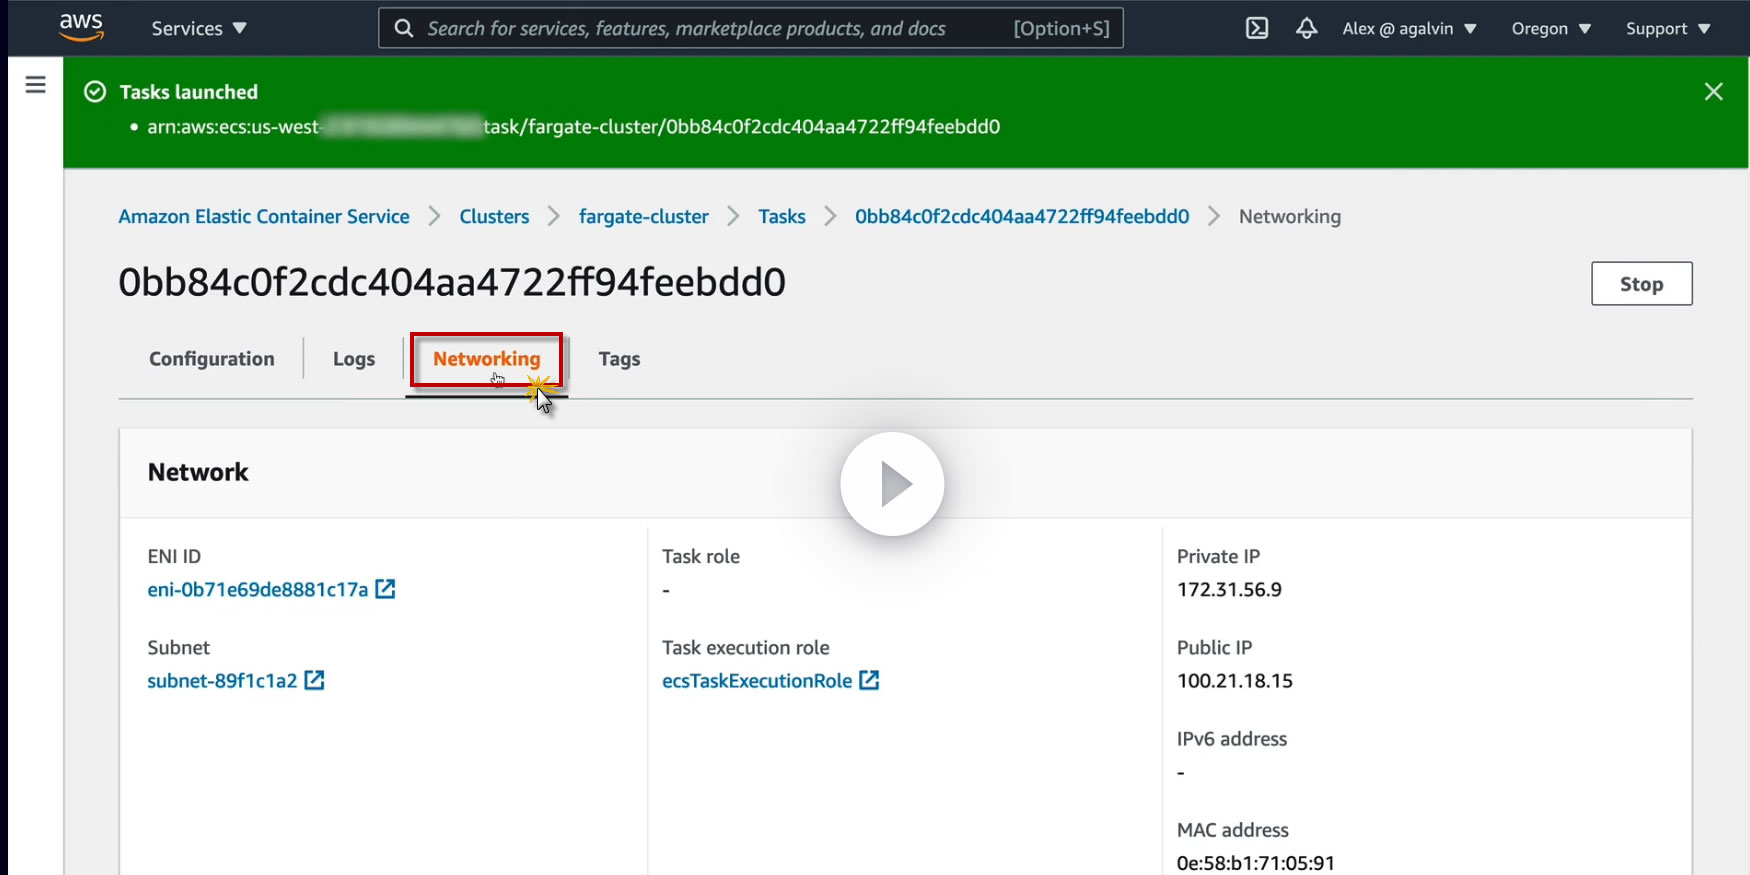Screen dimensions: 1750x875
Task: Click the Private IP value 172.31.56.9
Action: [1229, 589]
